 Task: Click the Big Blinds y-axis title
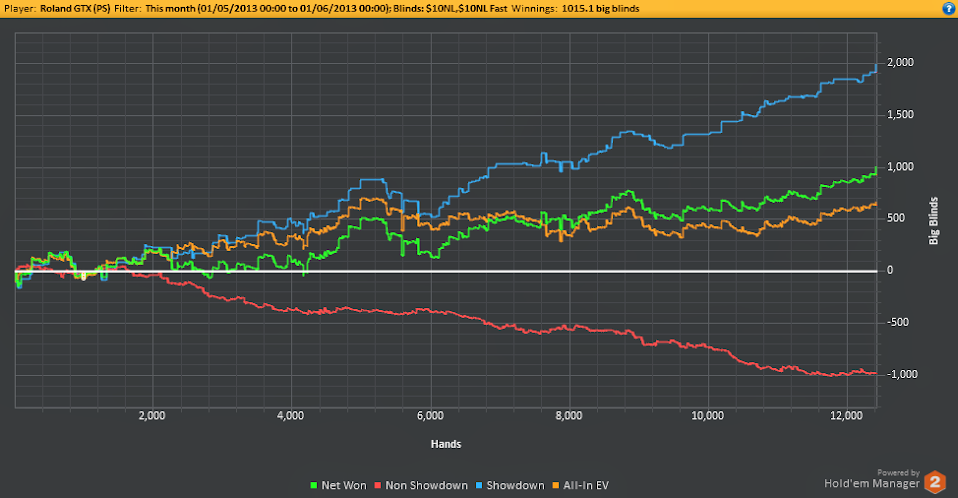pos(934,221)
